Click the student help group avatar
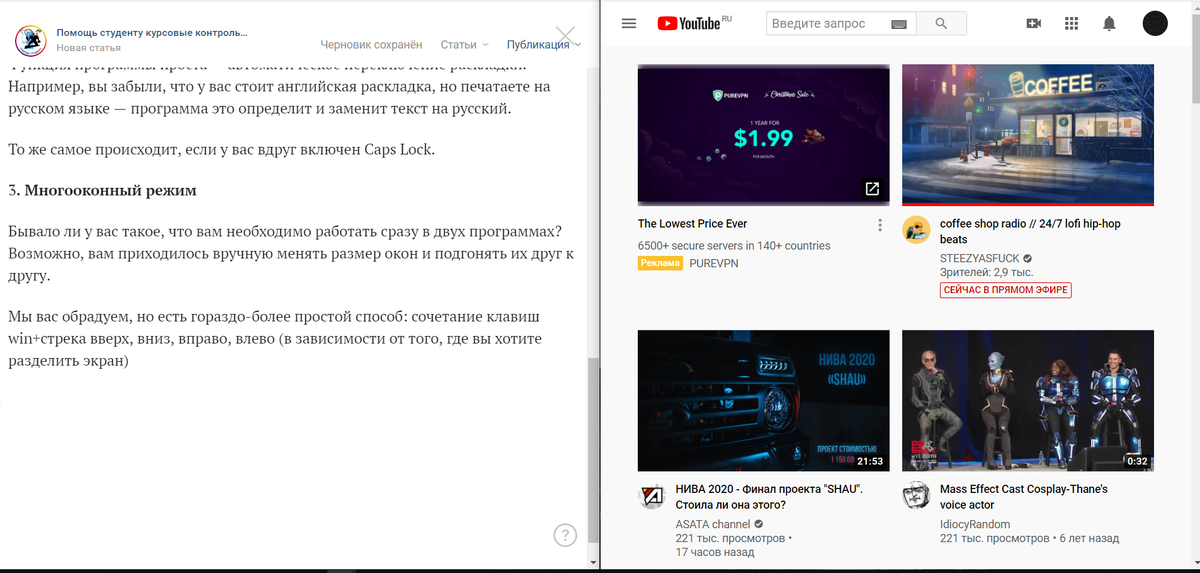Image resolution: width=1200 pixels, height=573 pixels. [30, 40]
